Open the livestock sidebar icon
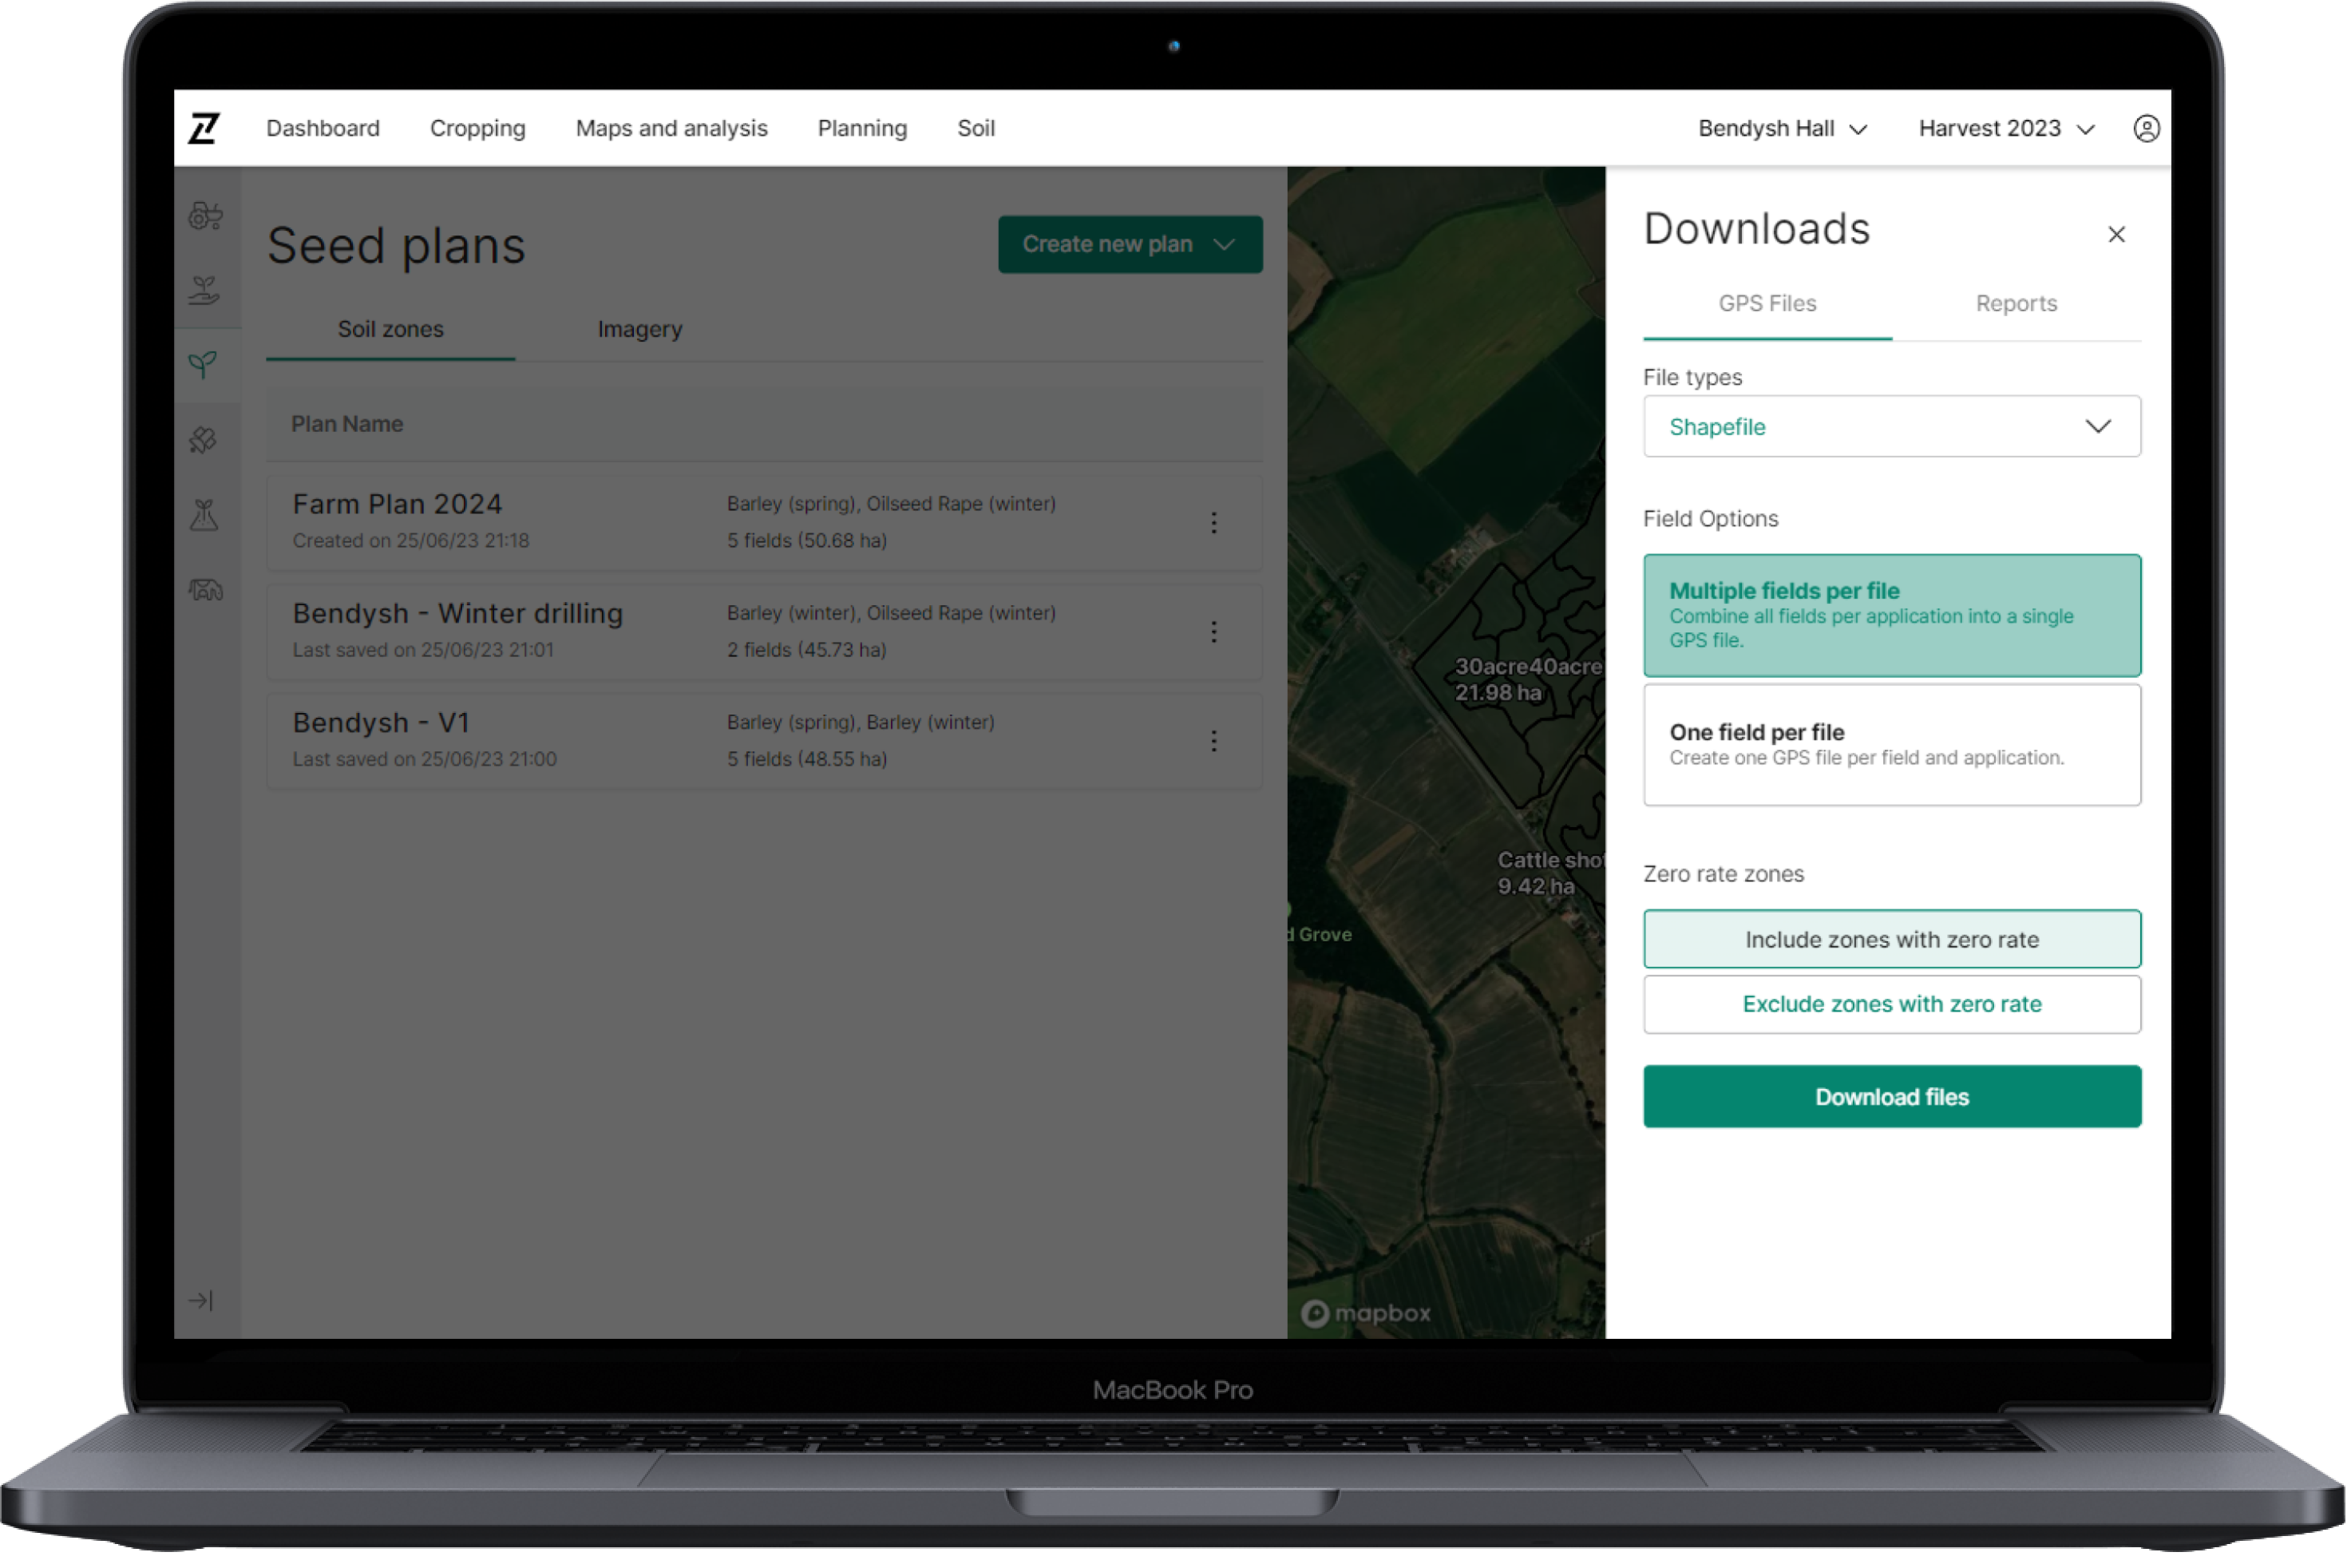 pos(205,590)
